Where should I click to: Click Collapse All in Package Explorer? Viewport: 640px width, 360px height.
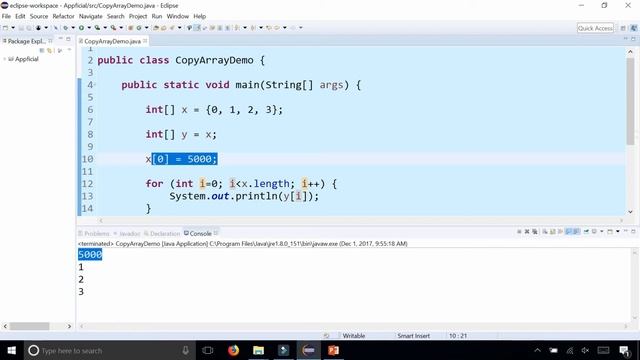click(42, 50)
